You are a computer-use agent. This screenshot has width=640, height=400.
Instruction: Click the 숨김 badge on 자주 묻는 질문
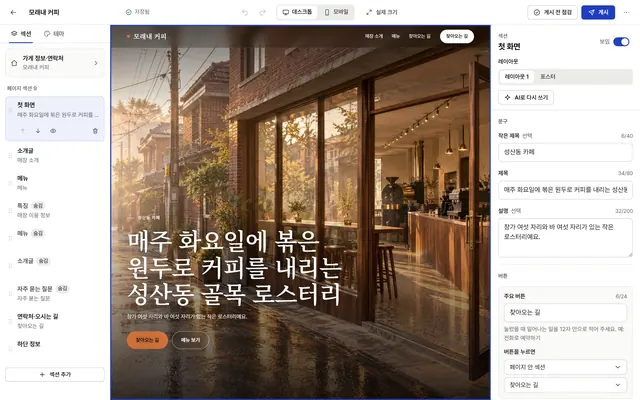[x=62, y=289]
